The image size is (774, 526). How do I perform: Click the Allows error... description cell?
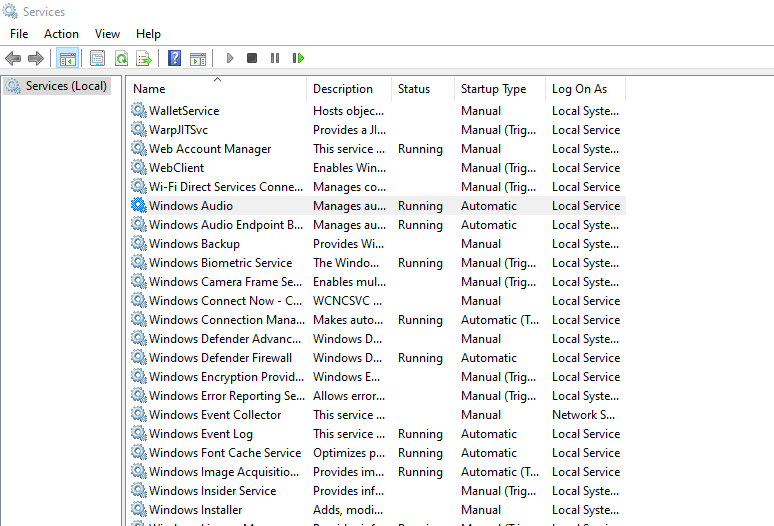349,396
